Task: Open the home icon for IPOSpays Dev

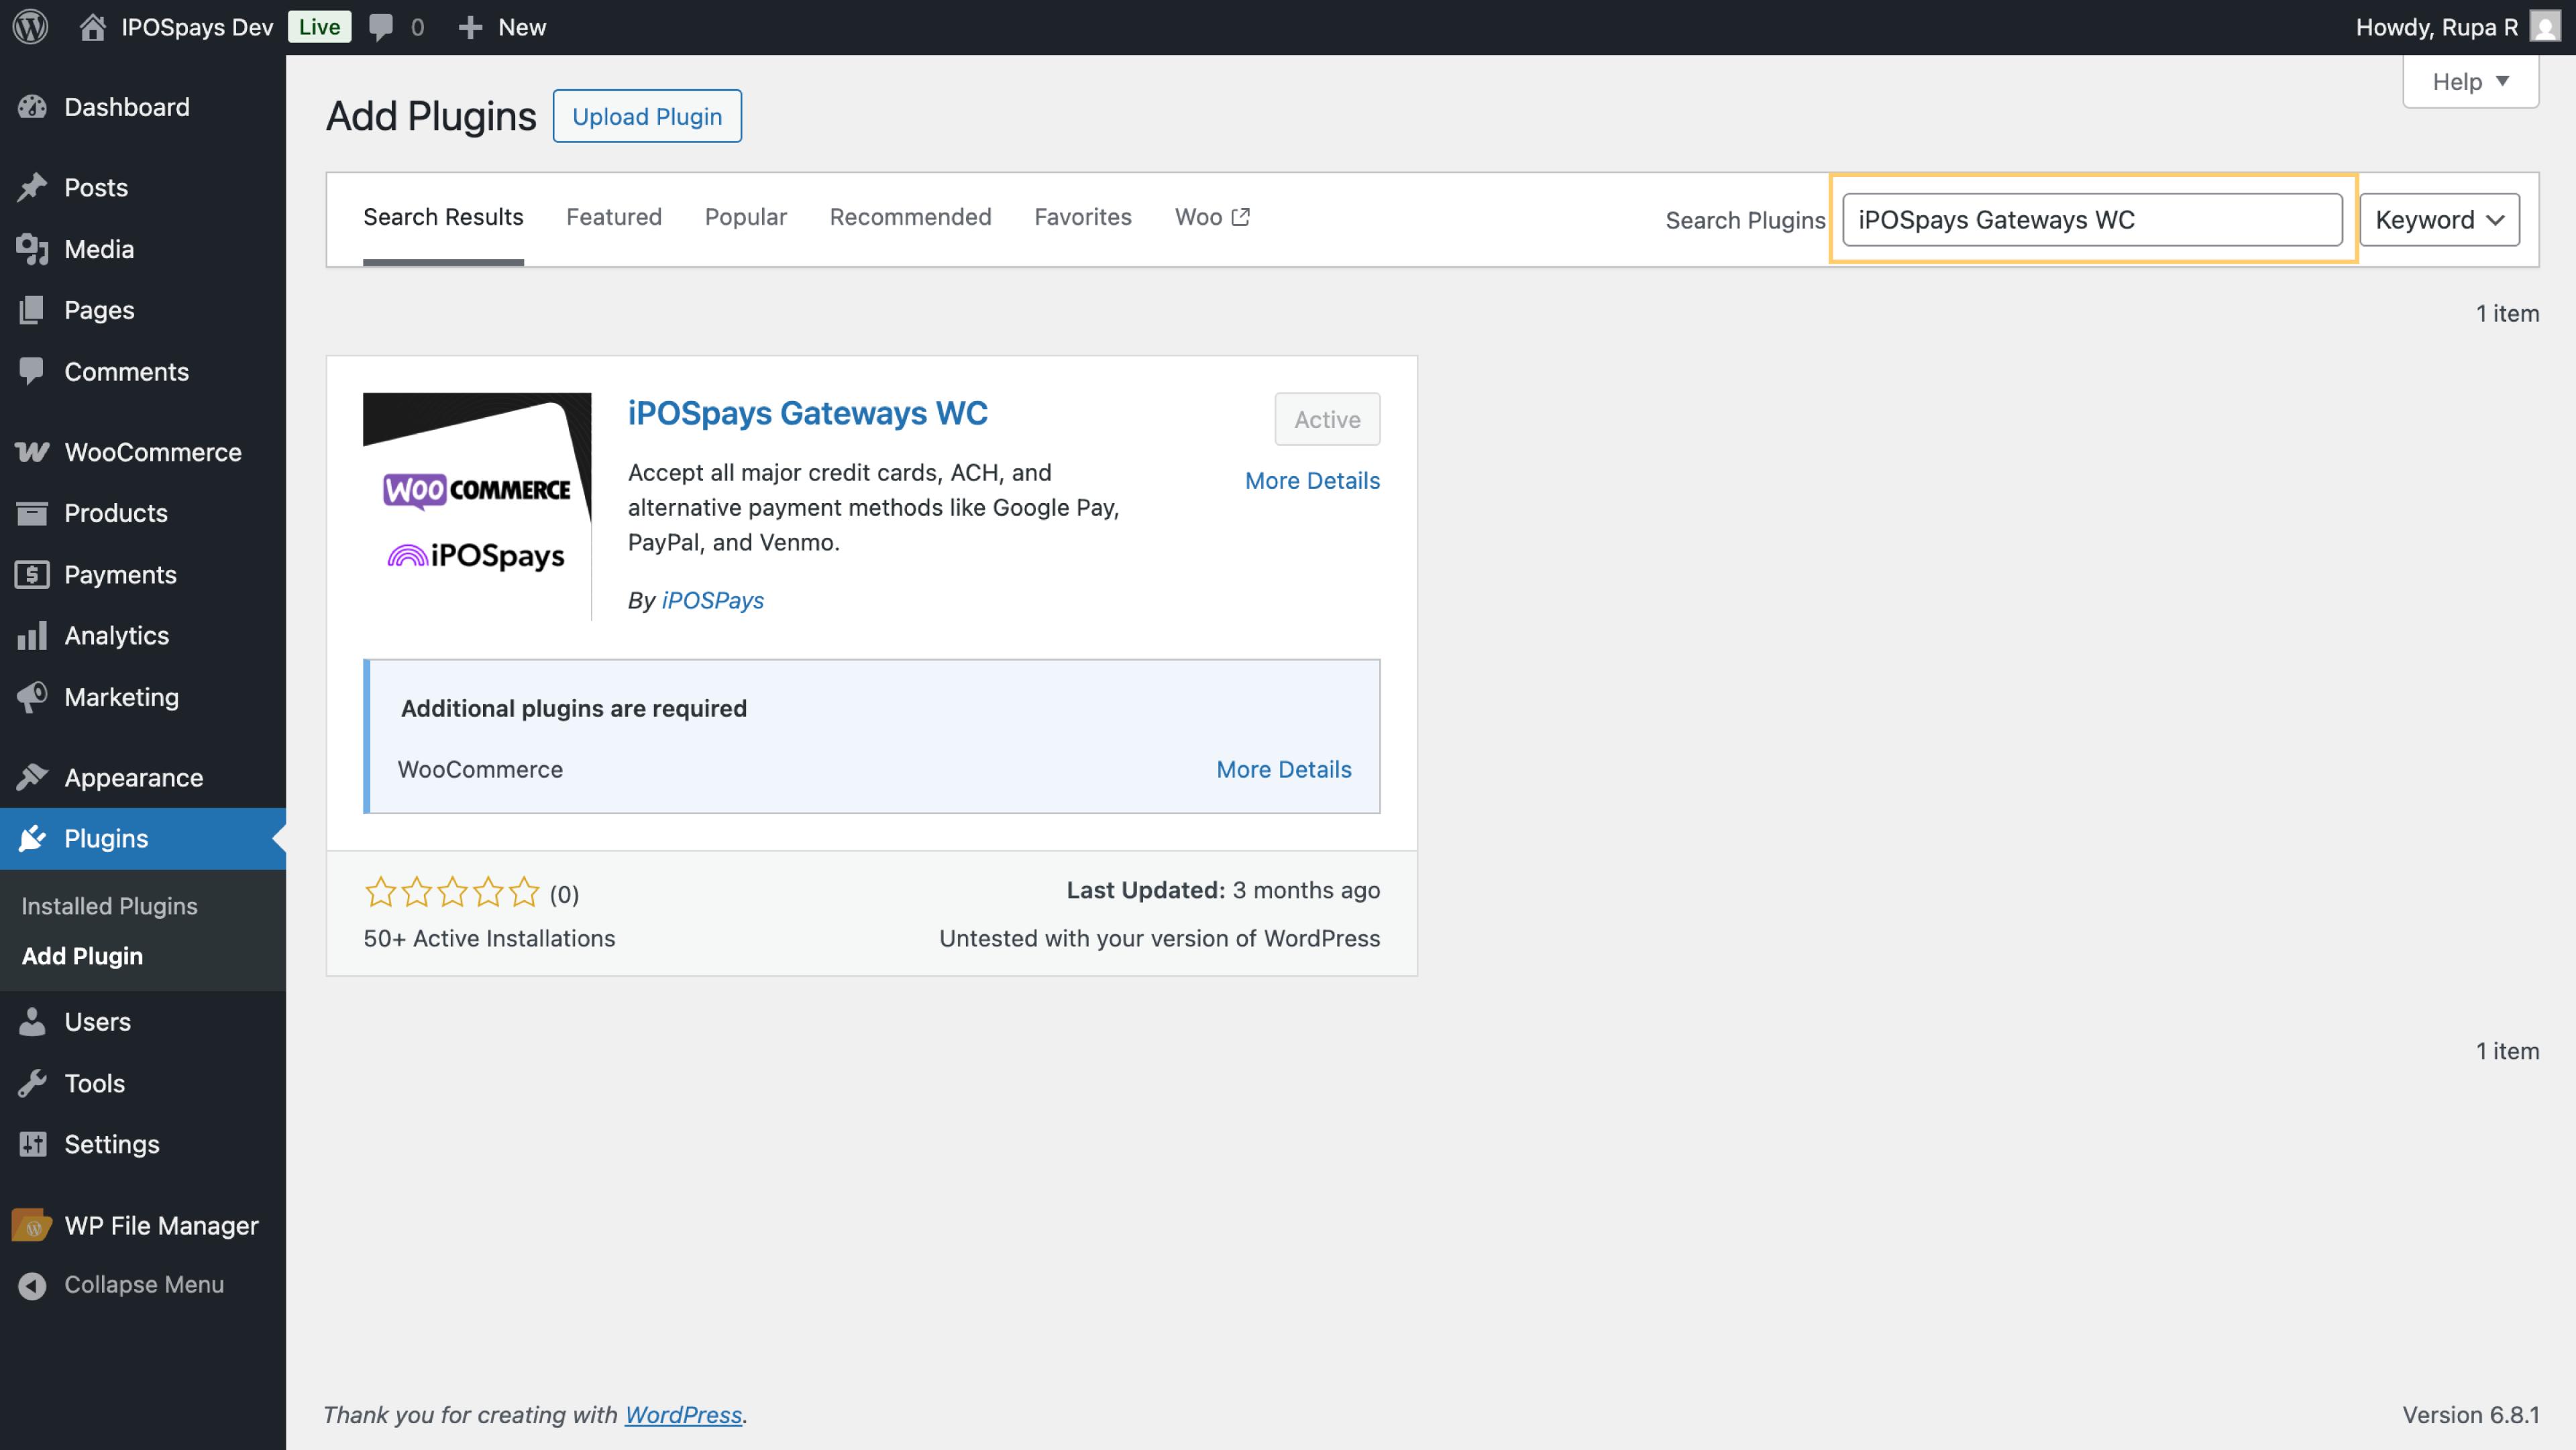Action: pyautogui.click(x=92, y=27)
